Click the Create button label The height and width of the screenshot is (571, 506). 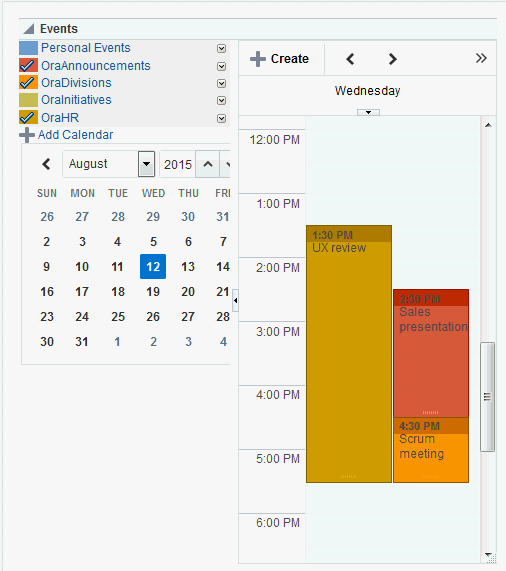click(x=289, y=59)
